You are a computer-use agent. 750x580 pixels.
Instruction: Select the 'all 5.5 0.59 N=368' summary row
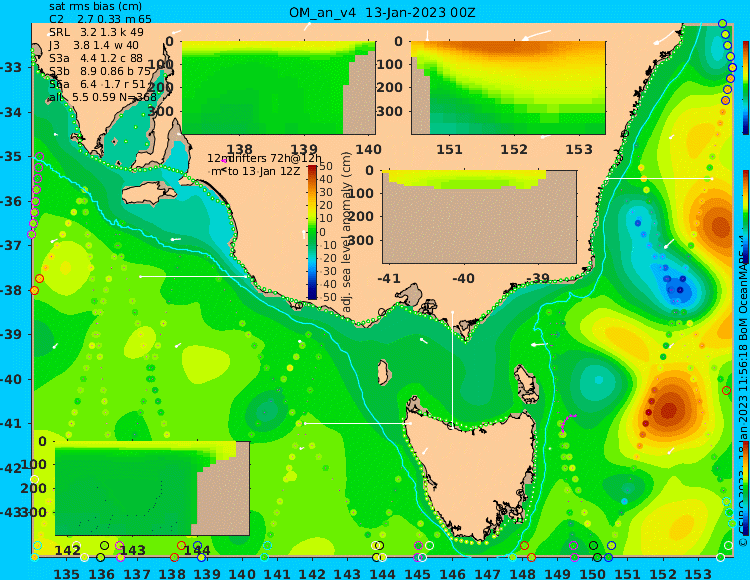(103, 97)
